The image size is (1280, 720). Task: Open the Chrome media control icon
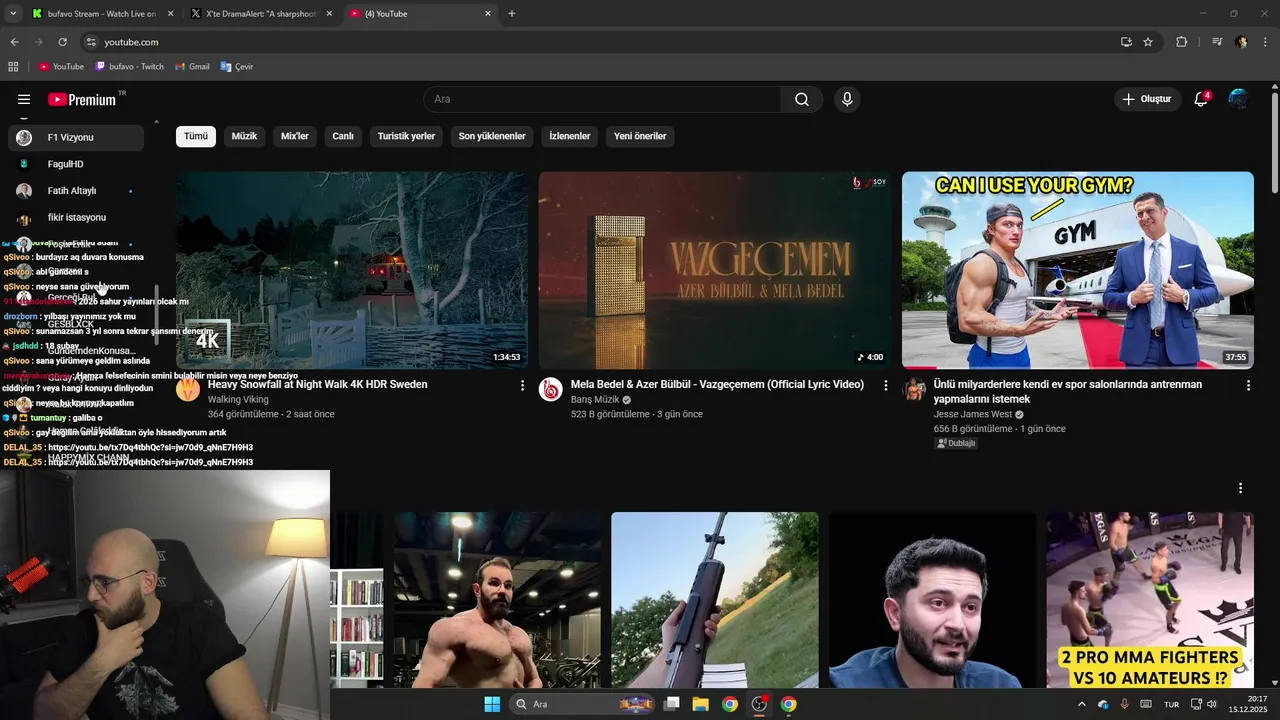click(1217, 42)
